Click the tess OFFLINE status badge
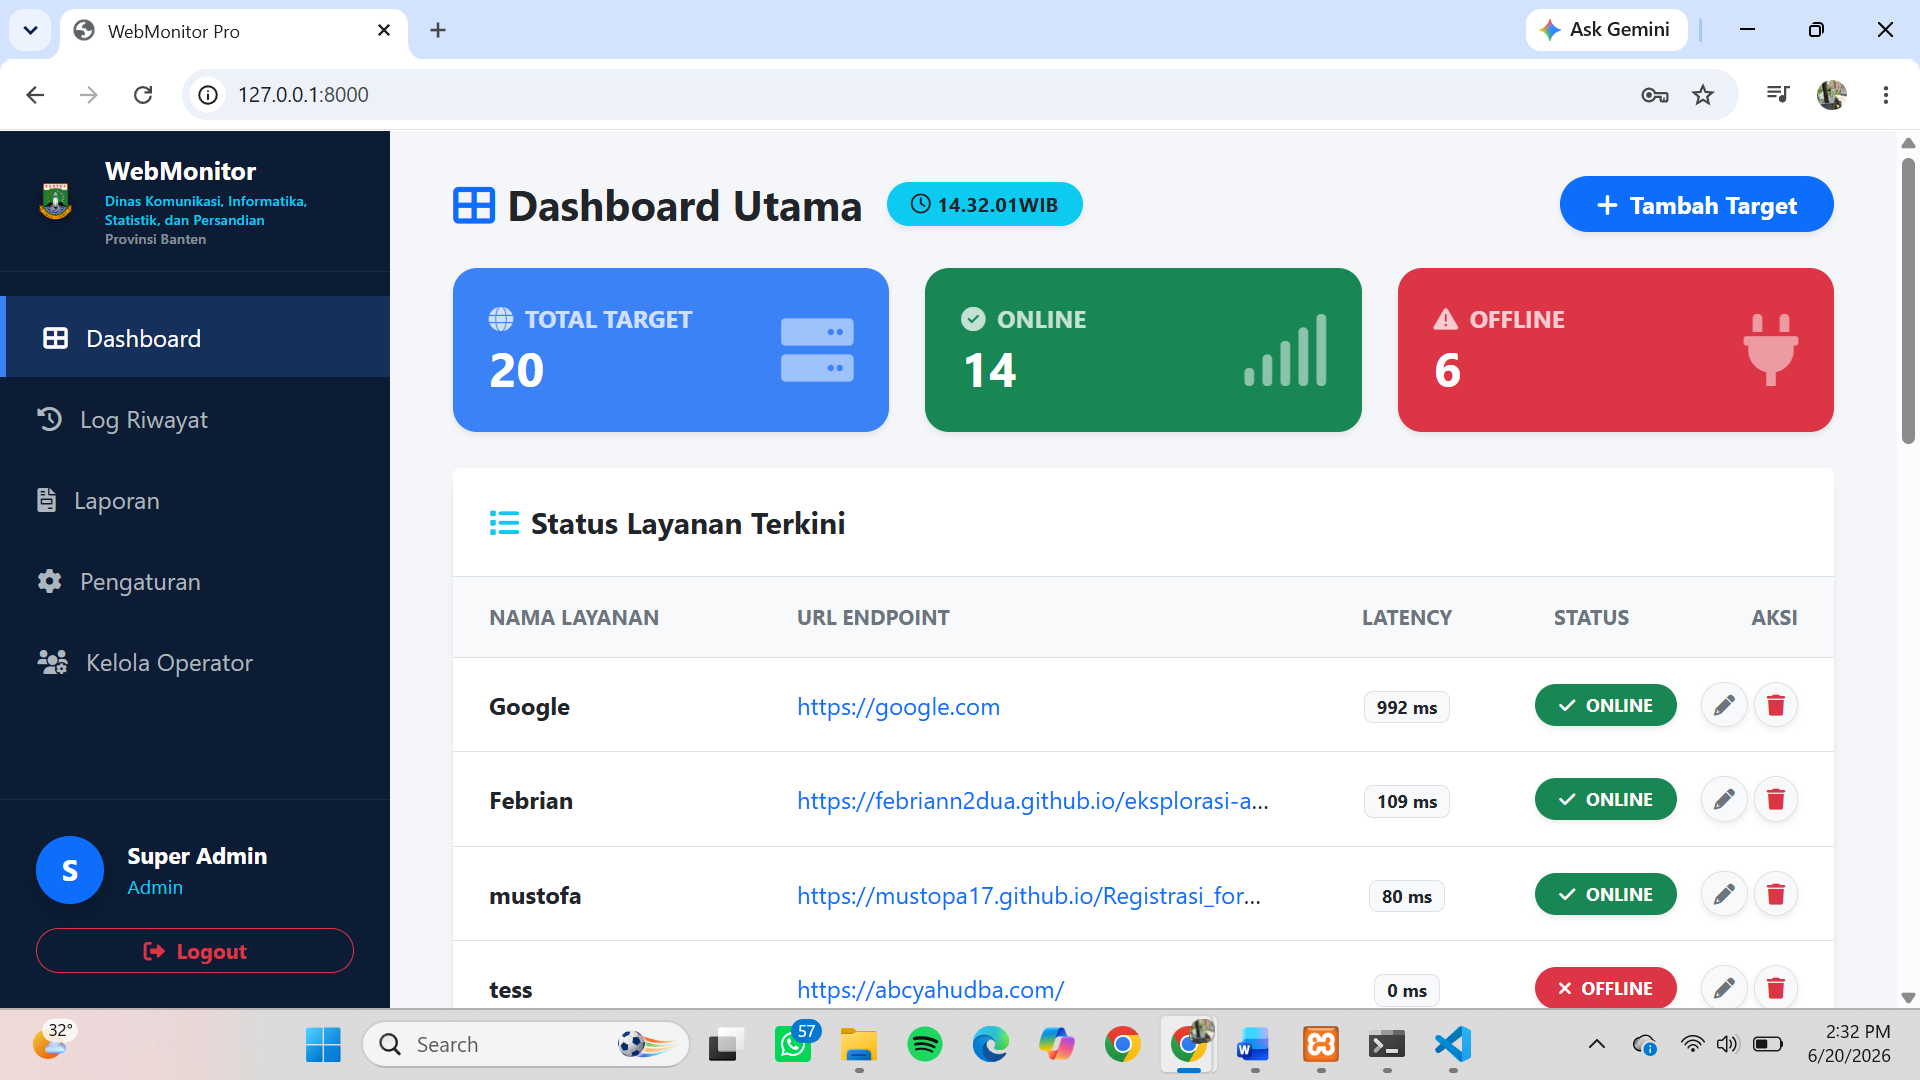This screenshot has width=1920, height=1080. click(x=1605, y=988)
